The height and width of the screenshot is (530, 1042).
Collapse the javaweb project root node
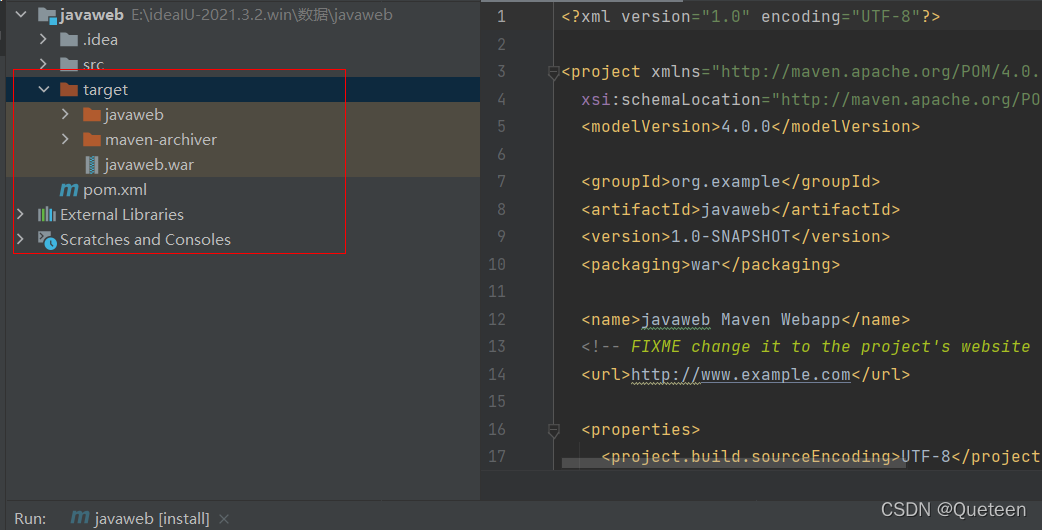pyautogui.click(x=21, y=14)
